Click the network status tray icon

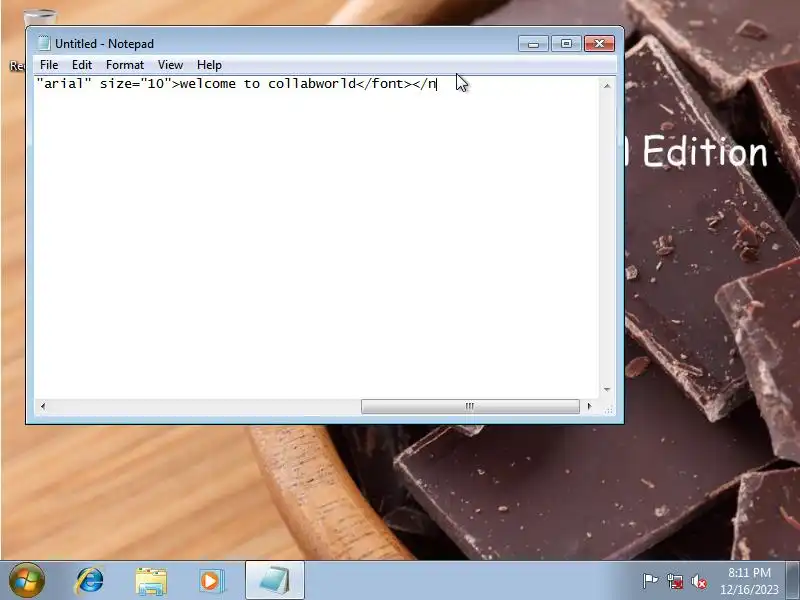coord(674,581)
